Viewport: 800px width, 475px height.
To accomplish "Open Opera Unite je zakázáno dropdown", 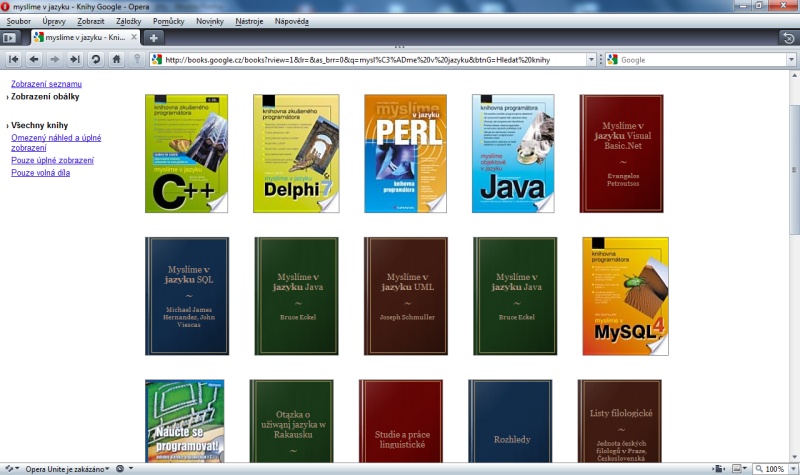I will (67, 469).
